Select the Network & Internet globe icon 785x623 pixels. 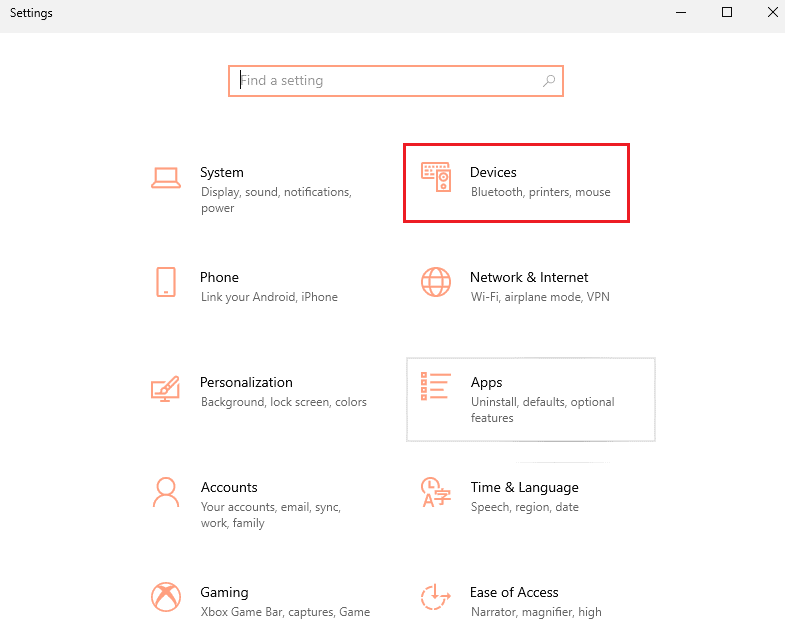[x=436, y=282]
